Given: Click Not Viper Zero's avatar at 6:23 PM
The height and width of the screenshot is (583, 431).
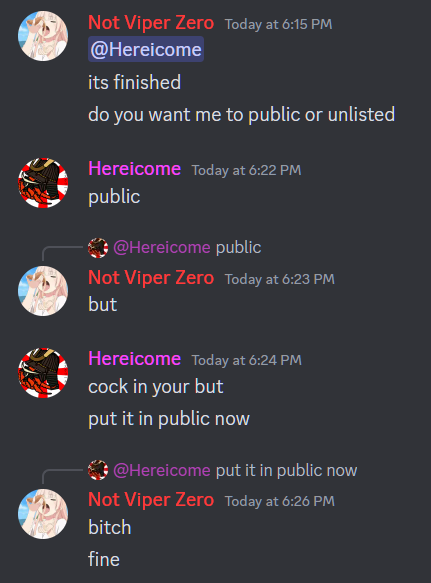Looking at the screenshot, I should pyautogui.click(x=43, y=291).
